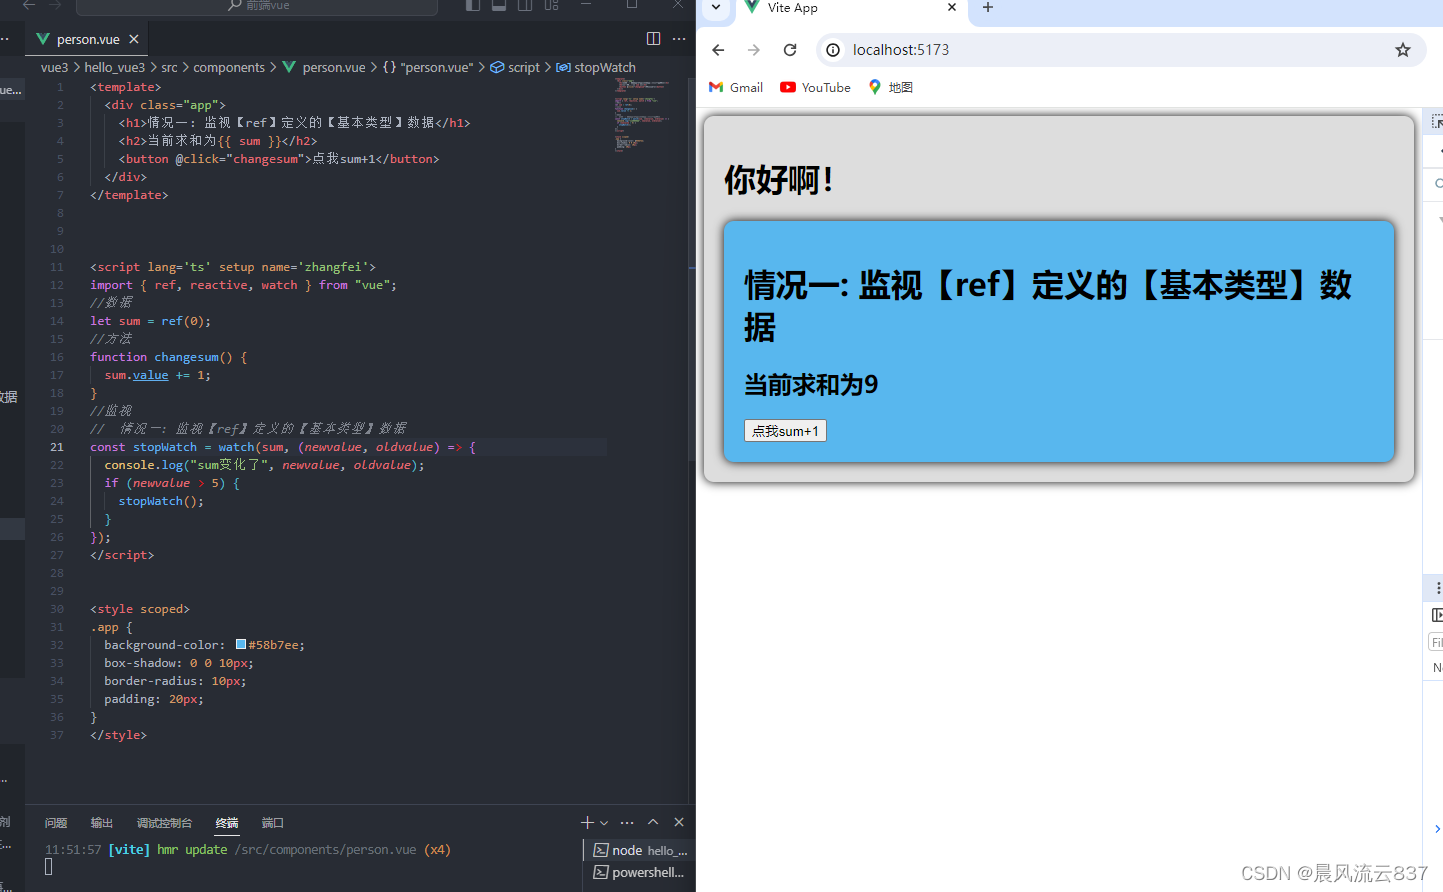Click the 当前求和为9 text
The width and height of the screenshot is (1443, 892).
(x=811, y=385)
